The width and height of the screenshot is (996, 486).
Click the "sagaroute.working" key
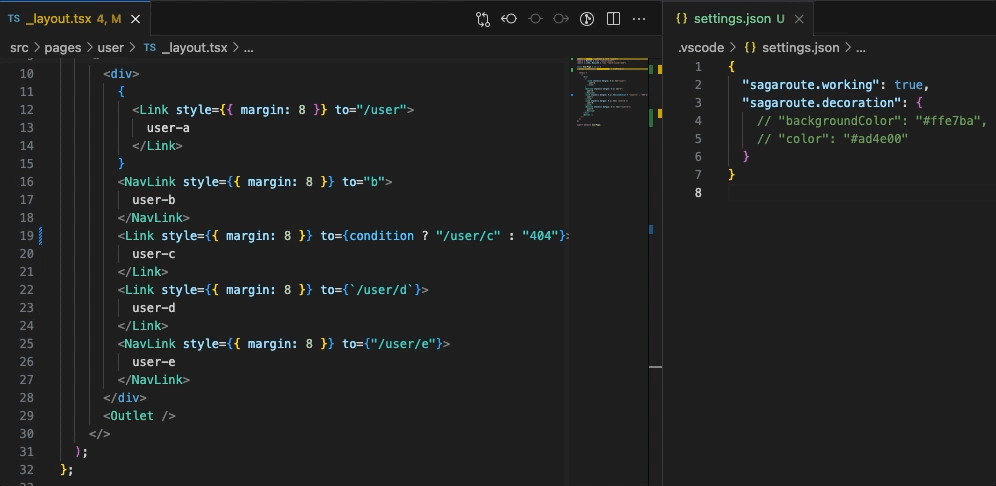point(810,84)
